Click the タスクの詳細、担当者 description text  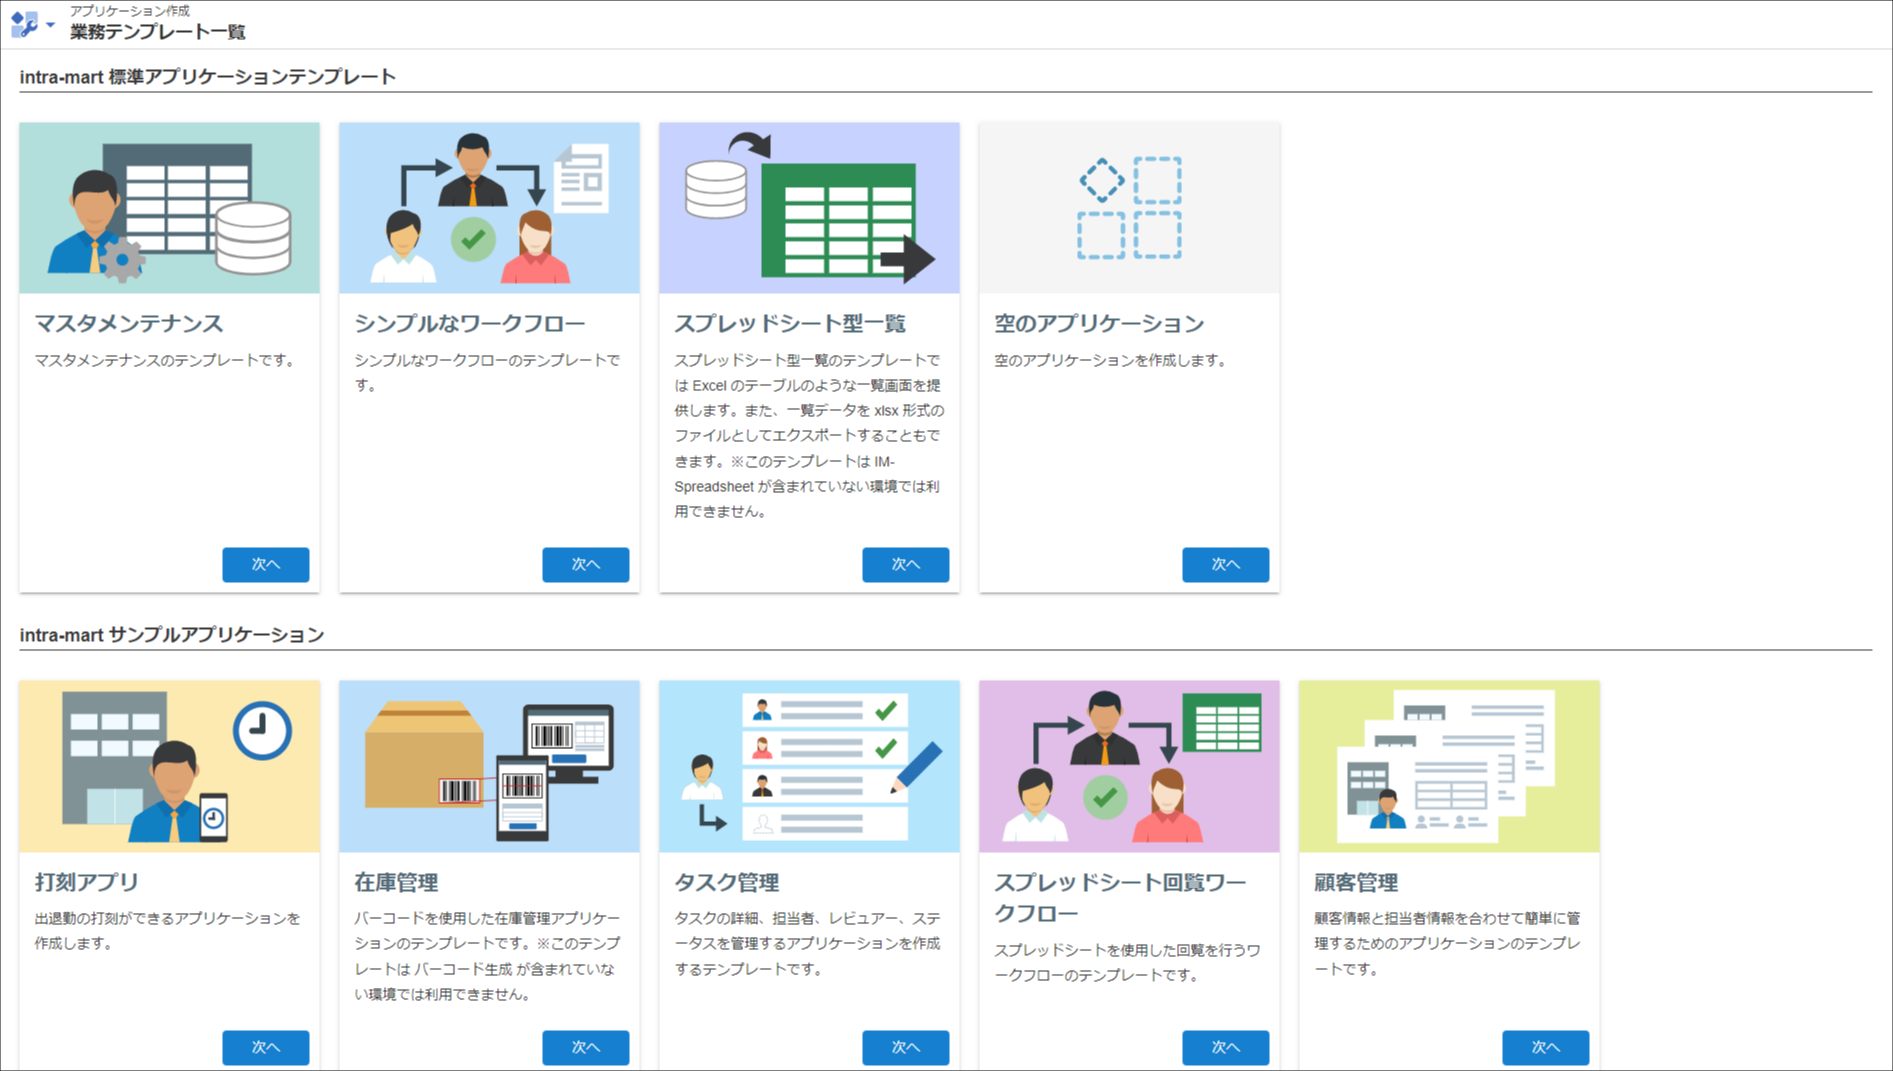pos(808,944)
